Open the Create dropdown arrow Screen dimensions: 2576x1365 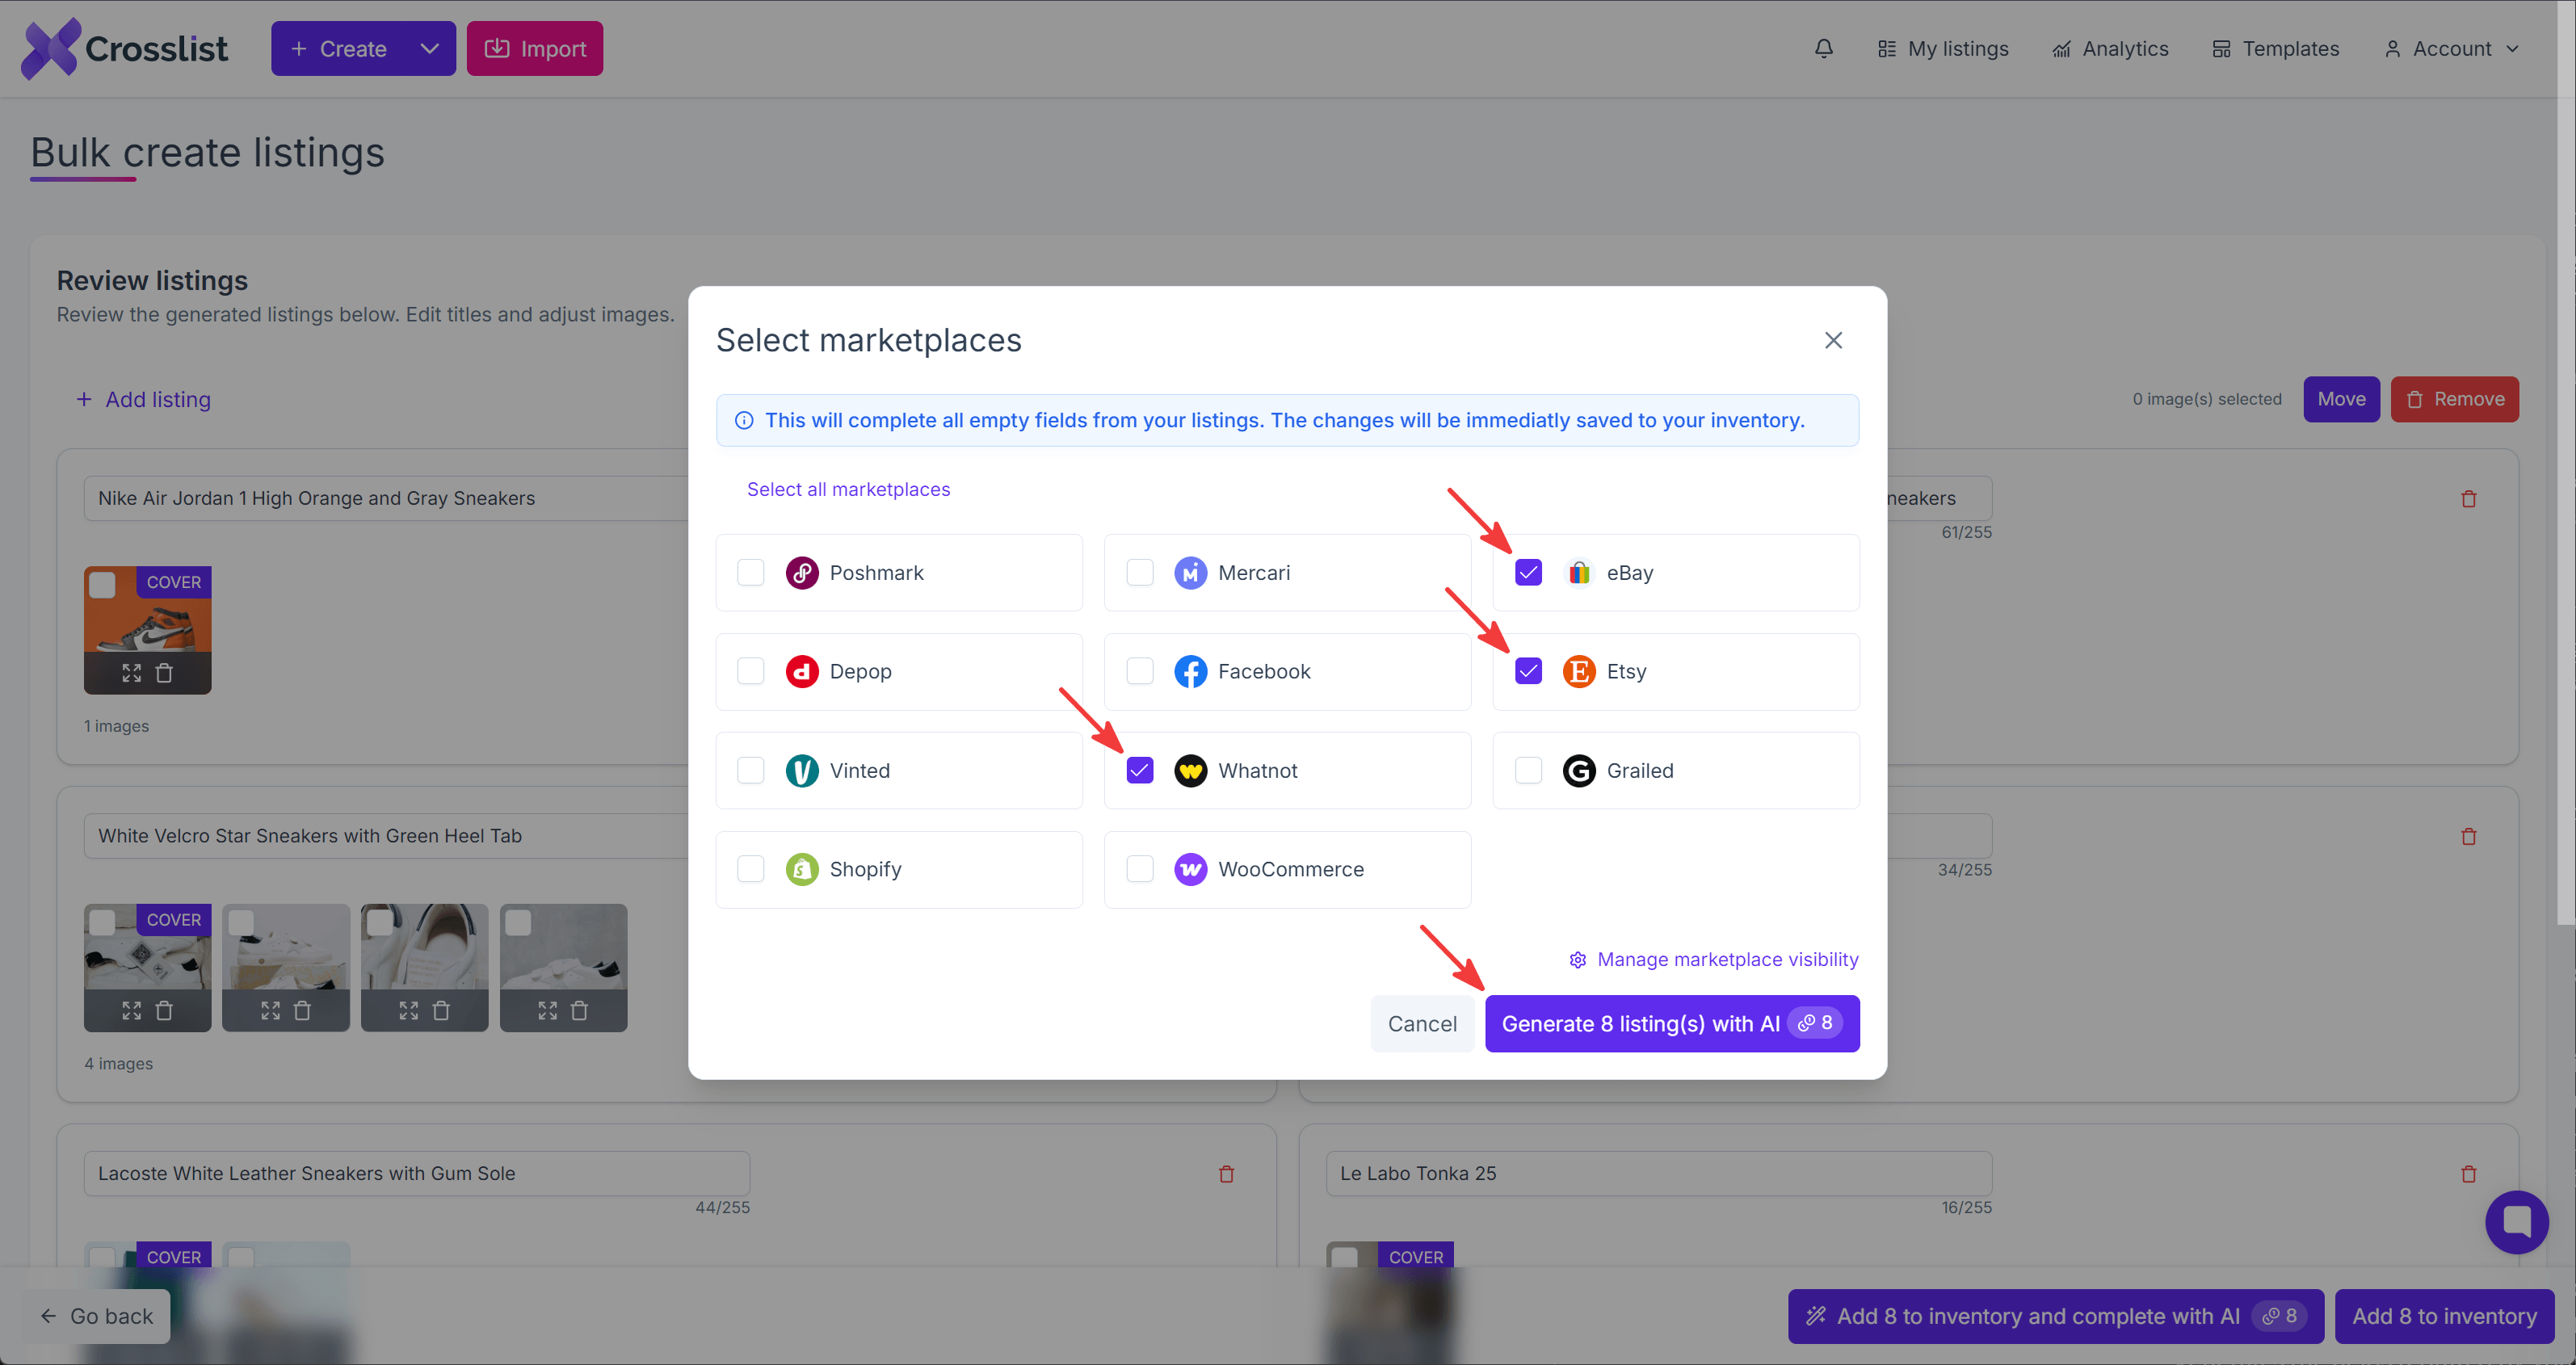(429, 48)
